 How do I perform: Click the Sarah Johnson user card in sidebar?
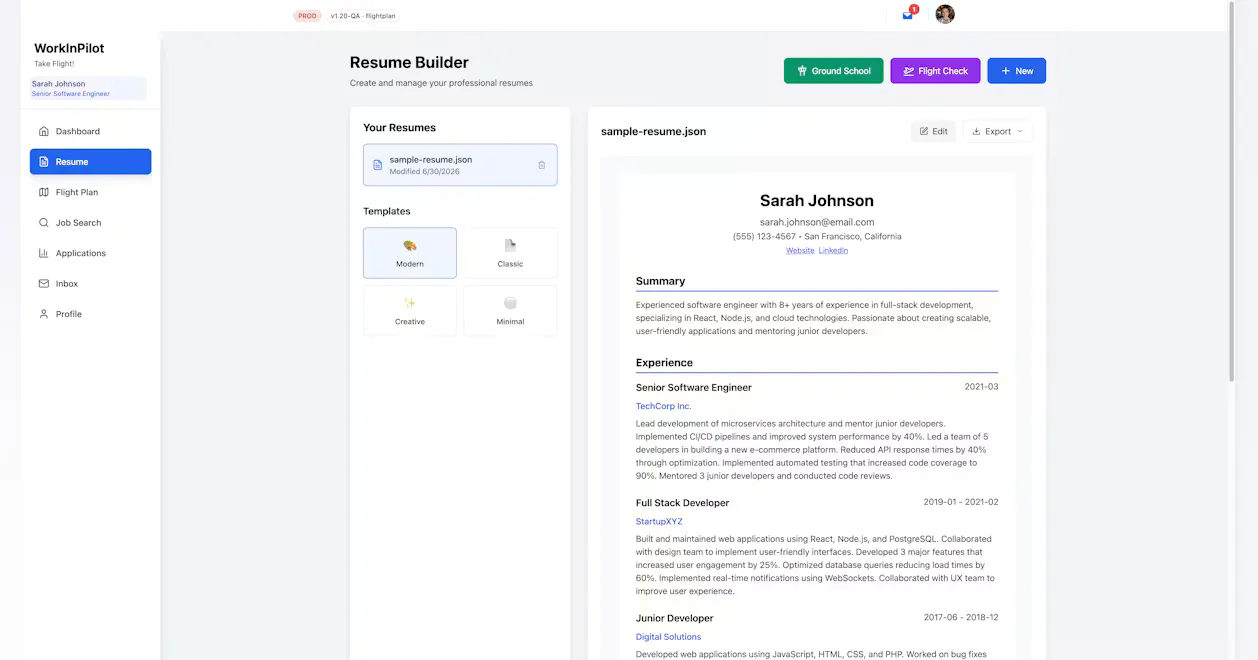[x=88, y=88]
